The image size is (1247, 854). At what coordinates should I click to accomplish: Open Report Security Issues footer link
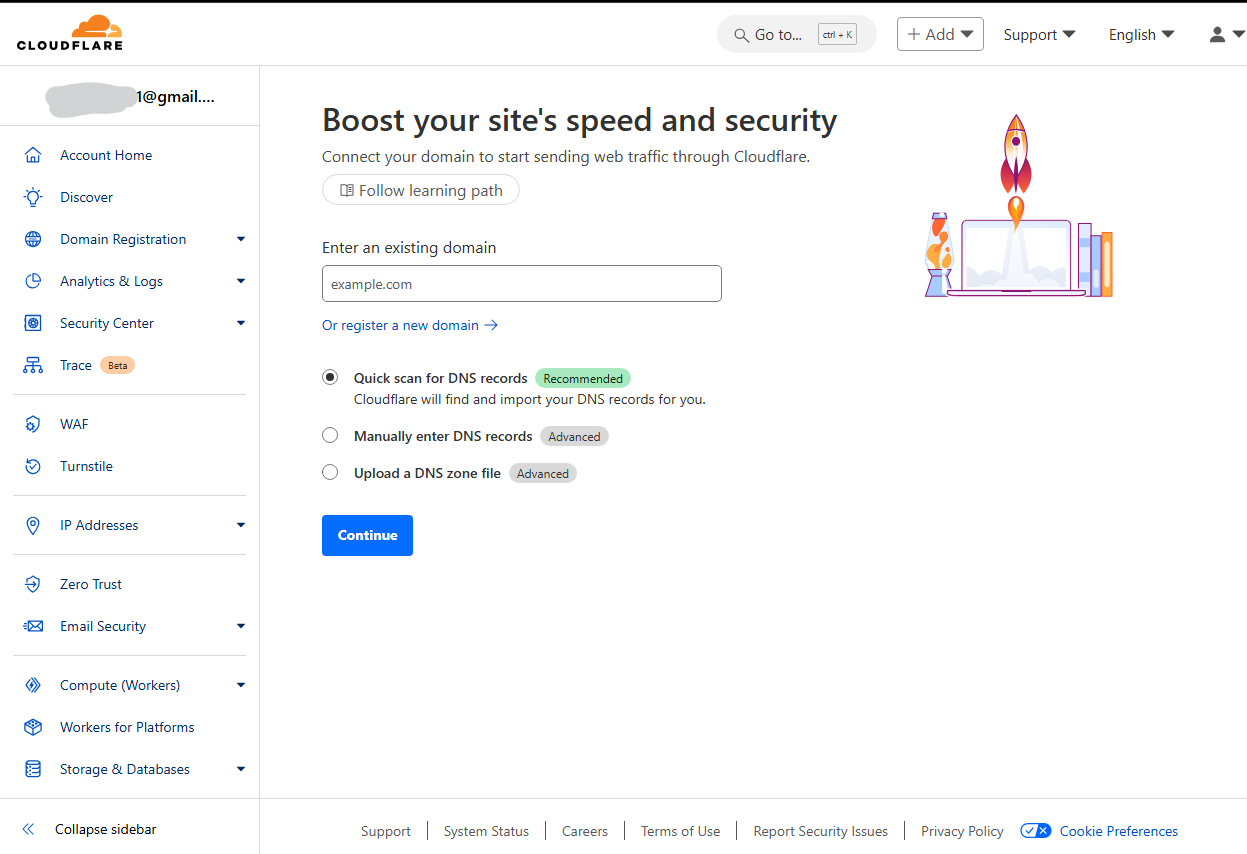pos(821,831)
